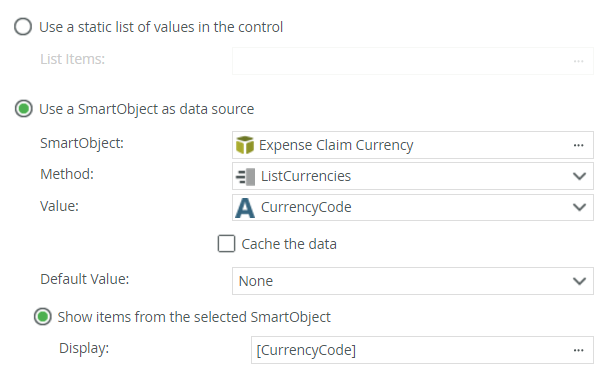Click the CurrencyCode text type 'A' icon

pos(245,208)
